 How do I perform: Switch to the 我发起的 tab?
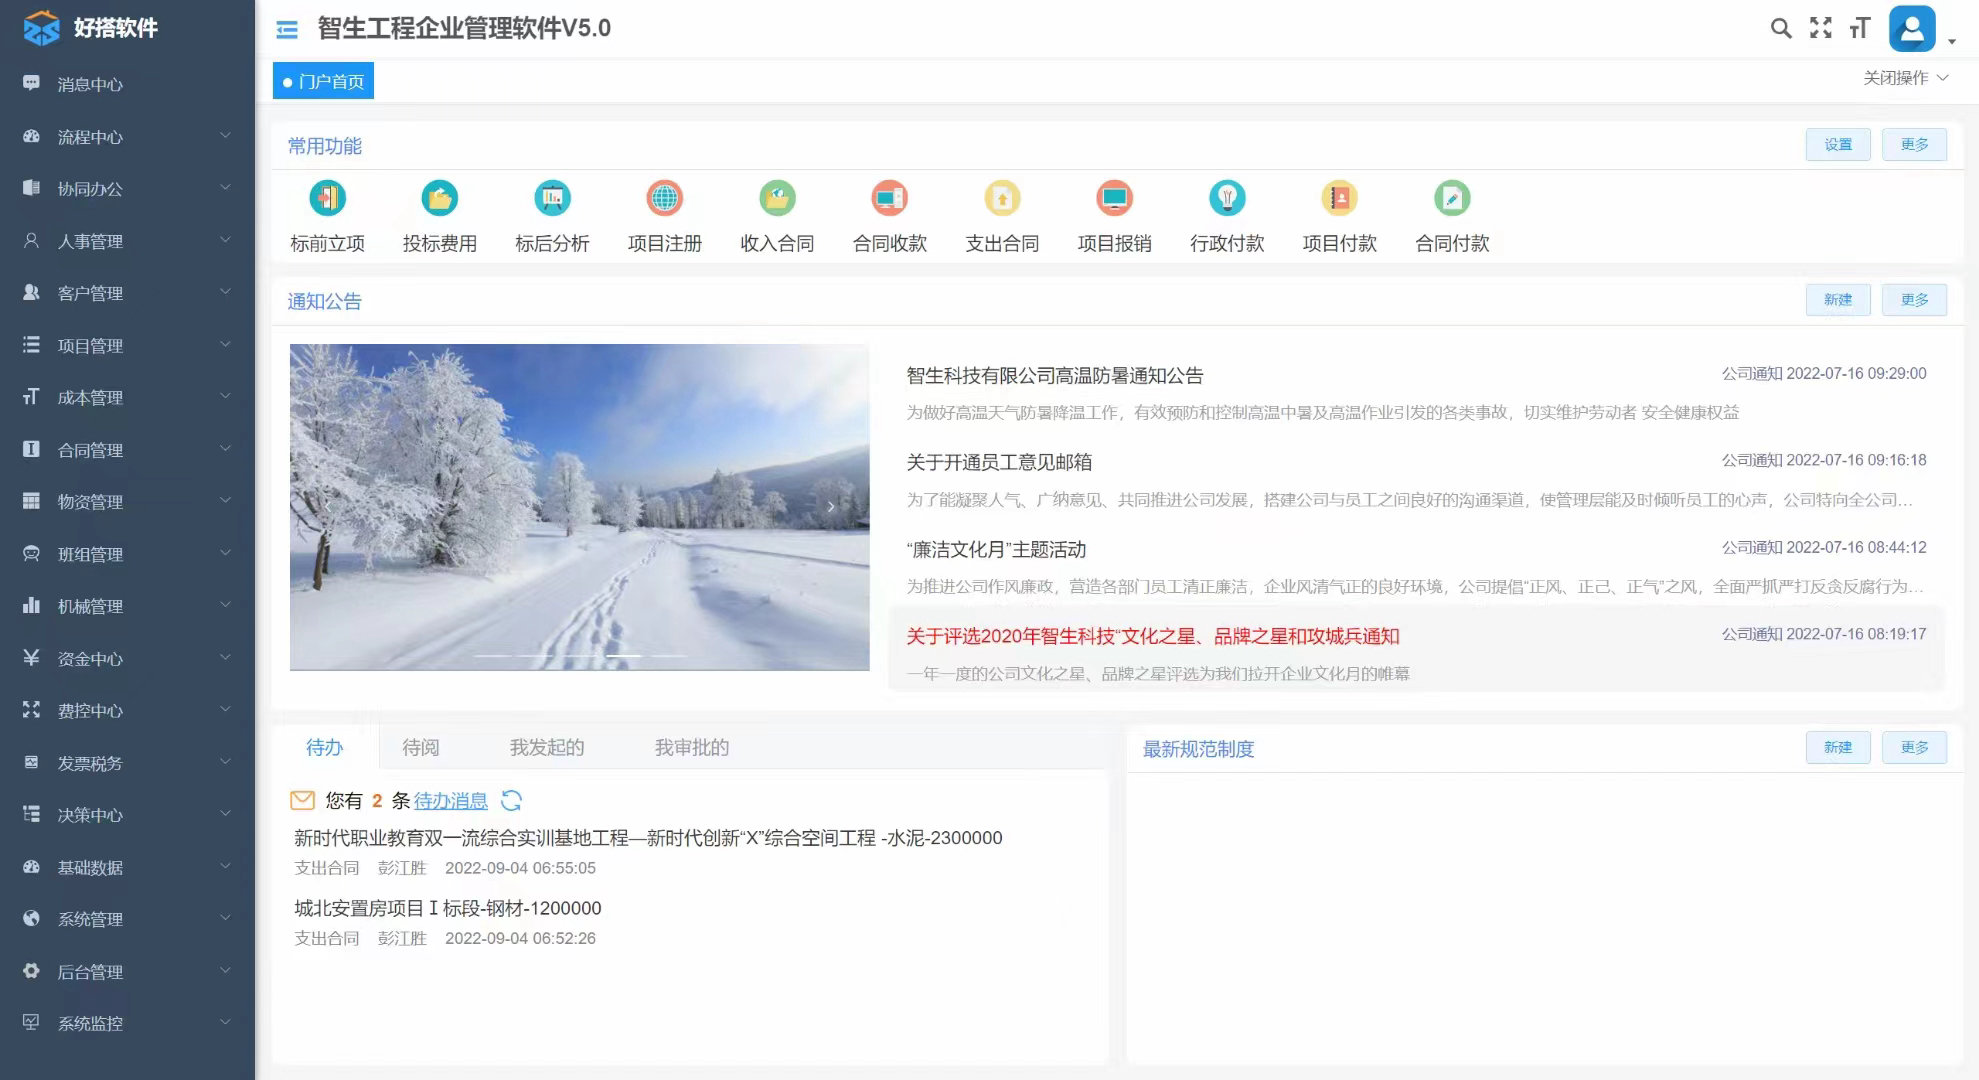547,747
